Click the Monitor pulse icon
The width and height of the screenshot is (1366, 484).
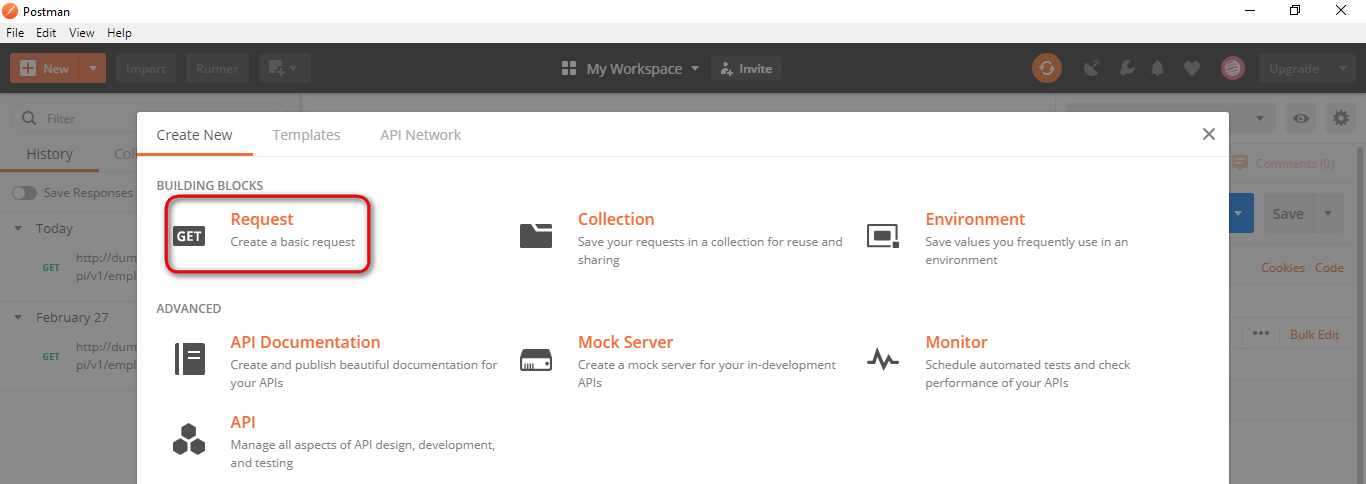pyautogui.click(x=883, y=359)
